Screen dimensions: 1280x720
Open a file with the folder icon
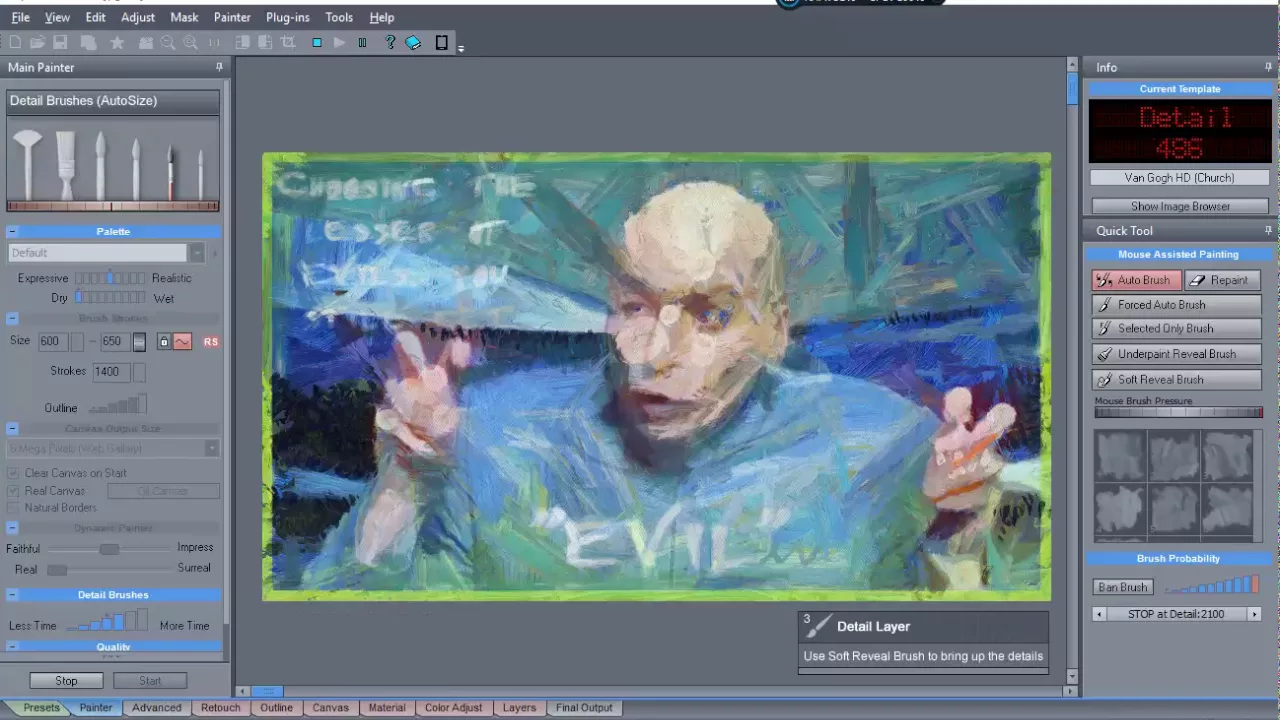coord(37,43)
